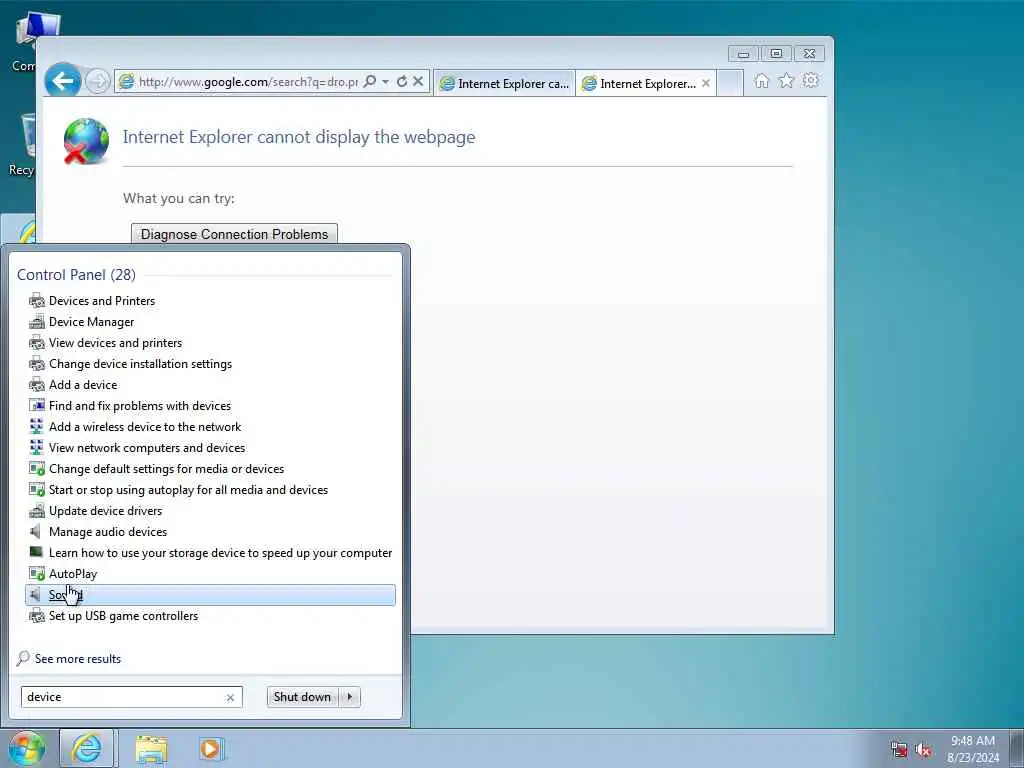Image resolution: width=1024 pixels, height=768 pixels.
Task: Open 'Change device installation settings'
Action: (140, 364)
